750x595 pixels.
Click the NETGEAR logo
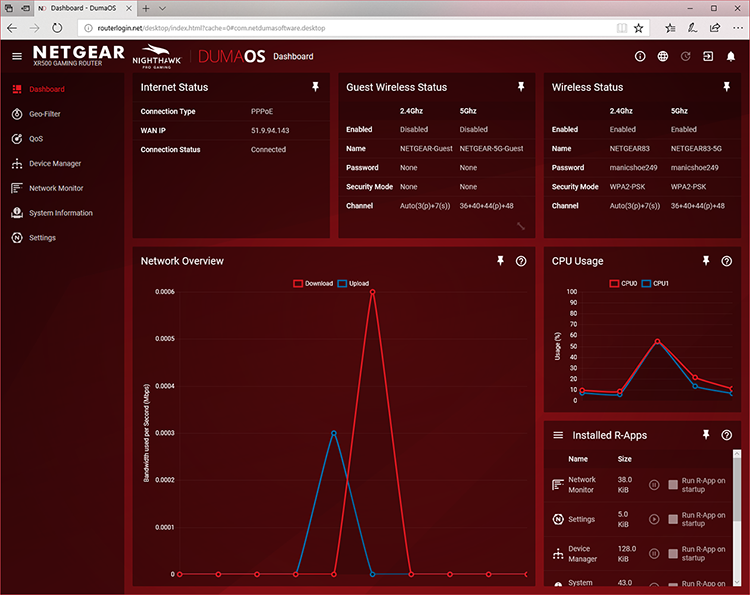pos(78,55)
